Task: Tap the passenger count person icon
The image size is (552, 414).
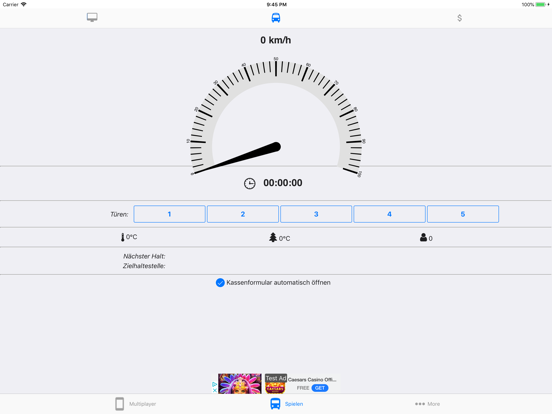Action: [x=423, y=238]
